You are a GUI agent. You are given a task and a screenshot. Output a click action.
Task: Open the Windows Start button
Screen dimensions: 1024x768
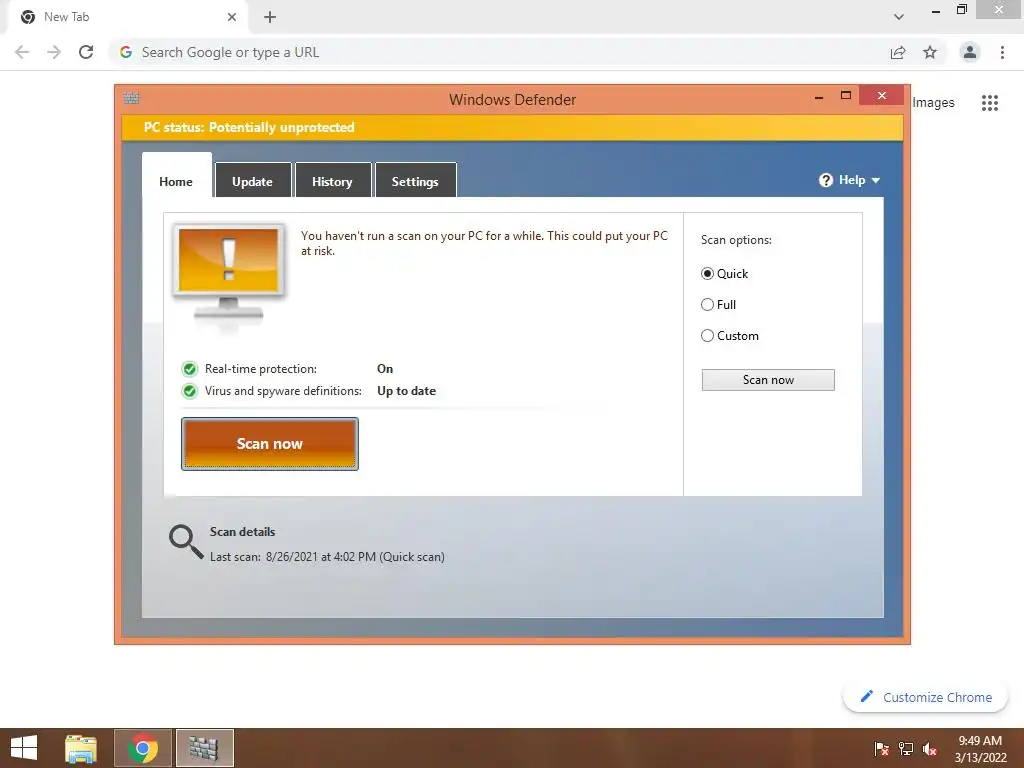(24, 748)
